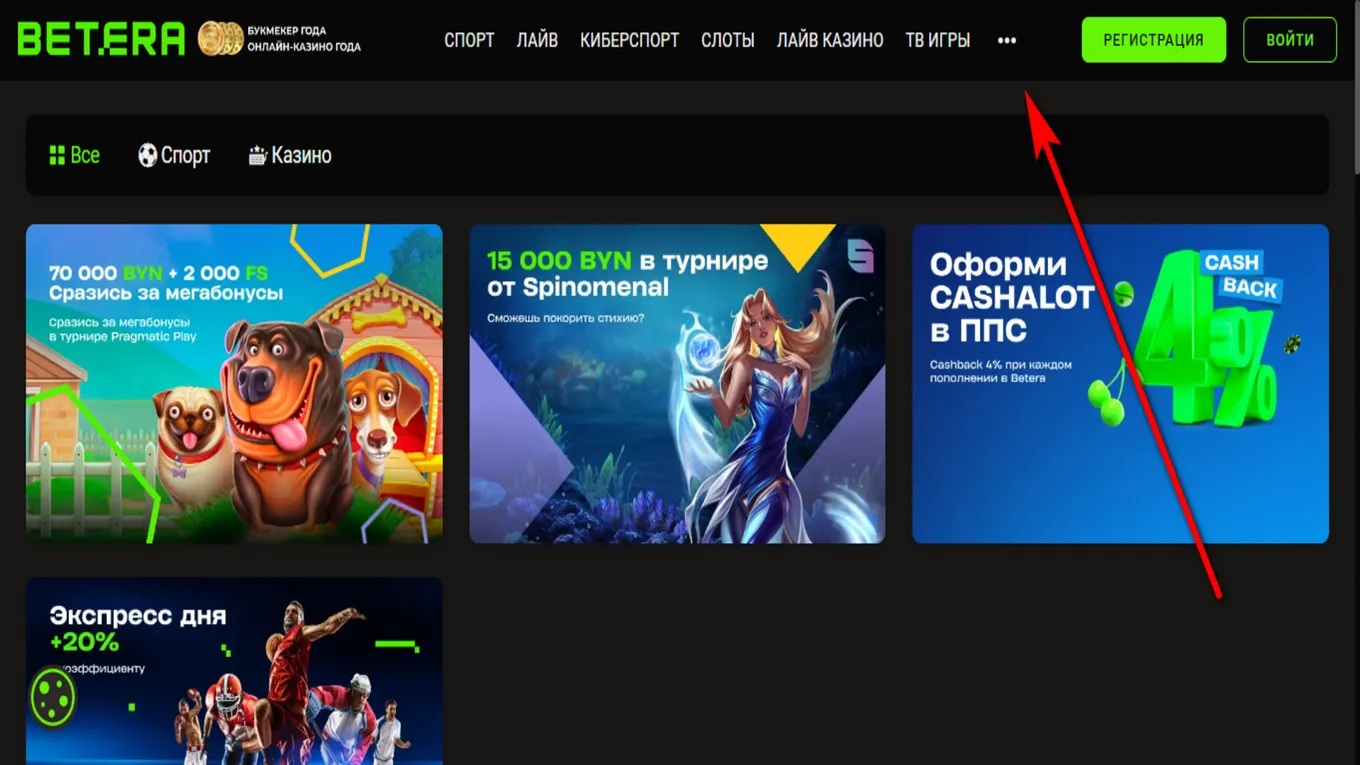The height and width of the screenshot is (765, 1360).
Task: Open the Слоты section
Action: click(728, 40)
